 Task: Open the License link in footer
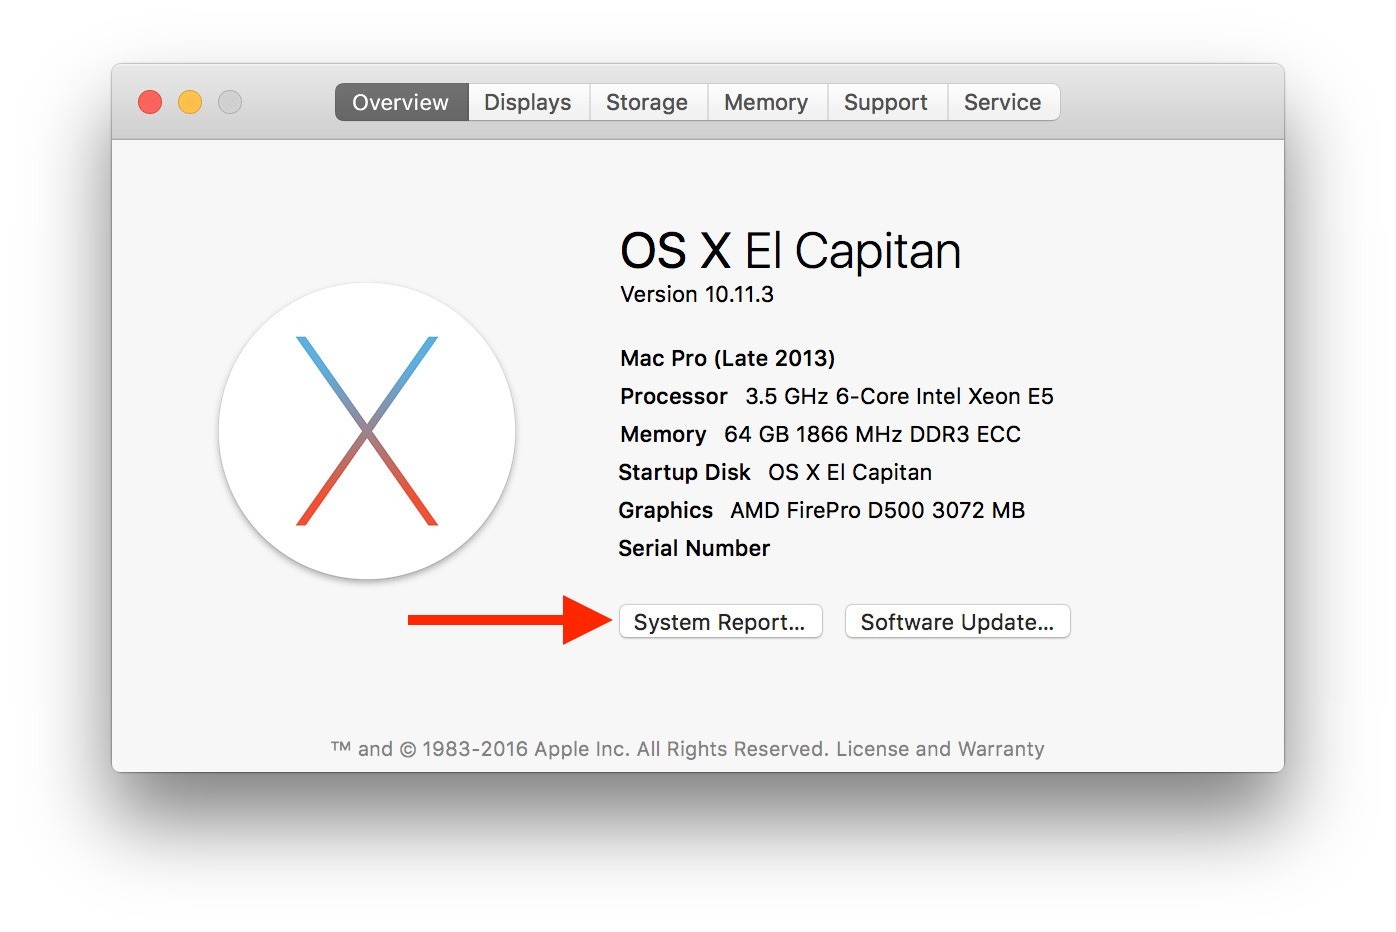pos(872,749)
